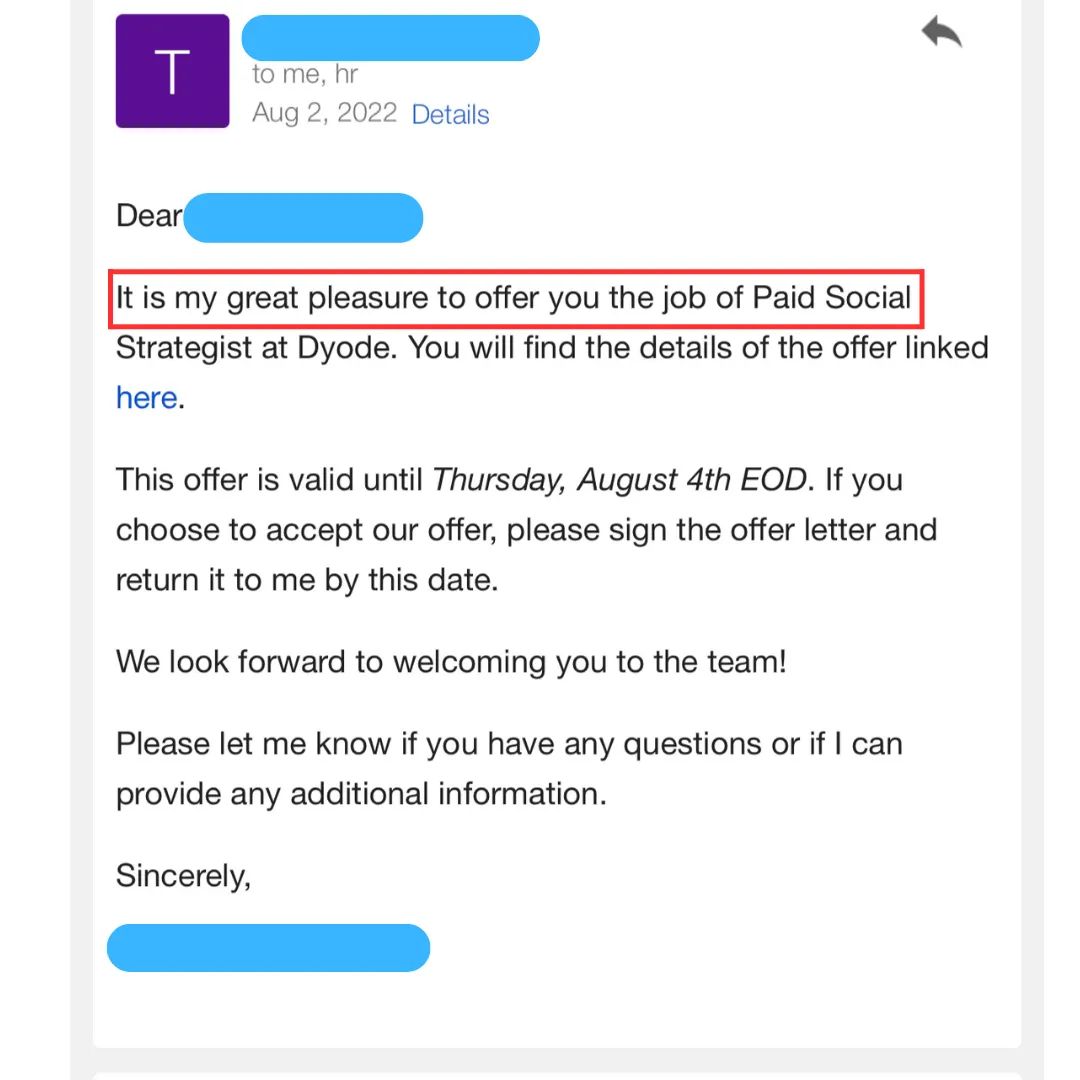Click the redacted name after Dear
1080x1080 pixels.
tap(303, 218)
